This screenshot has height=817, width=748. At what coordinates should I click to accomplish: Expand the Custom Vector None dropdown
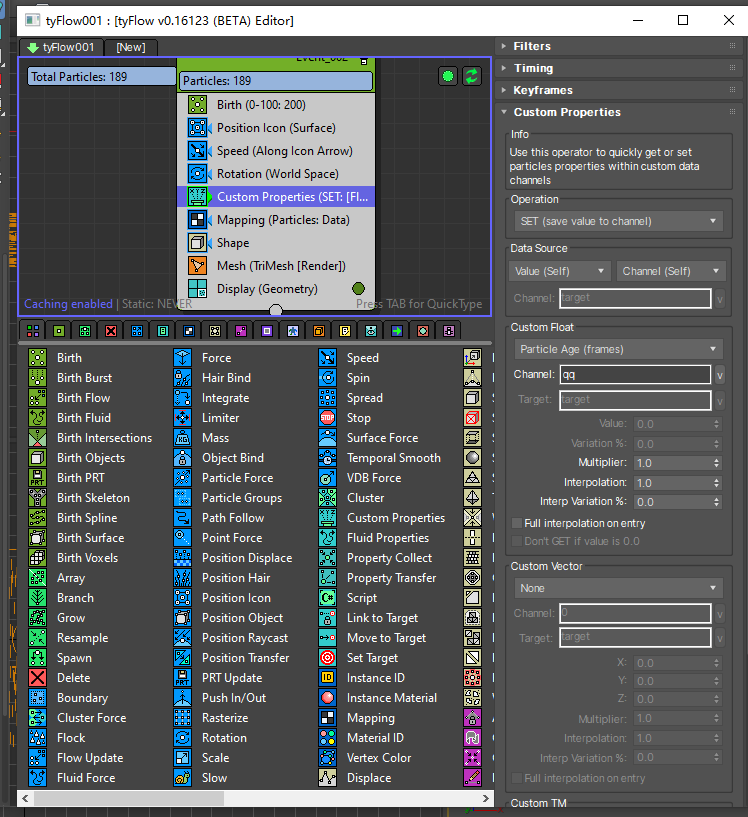tap(617, 588)
